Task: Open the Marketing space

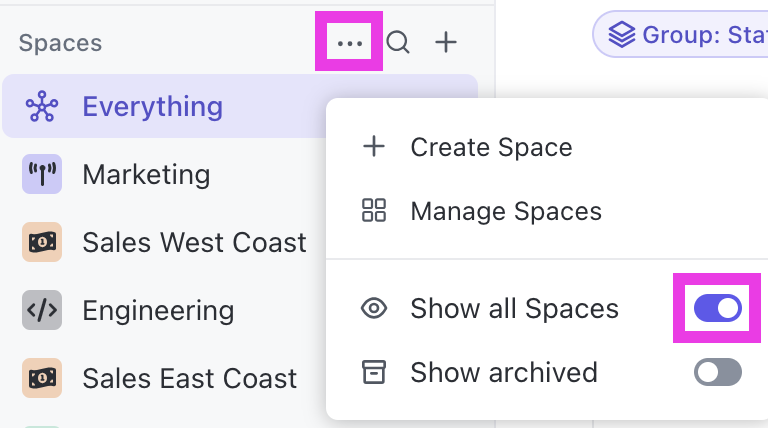Action: pos(146,175)
